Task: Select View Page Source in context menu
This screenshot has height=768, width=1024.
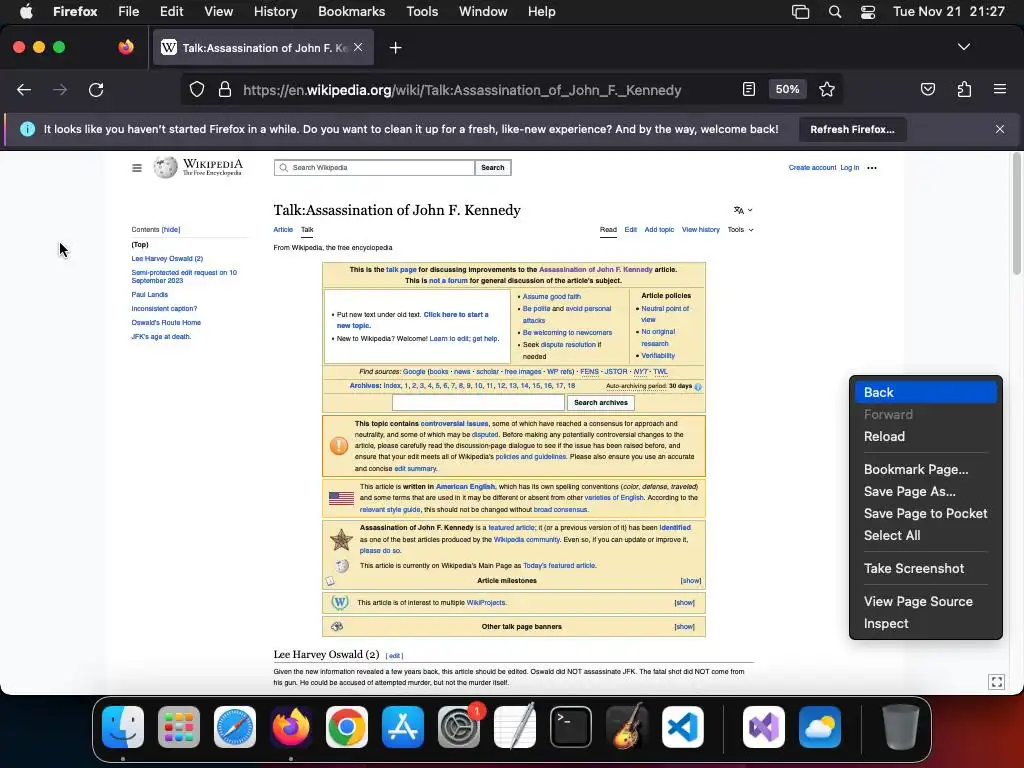Action: click(925, 601)
